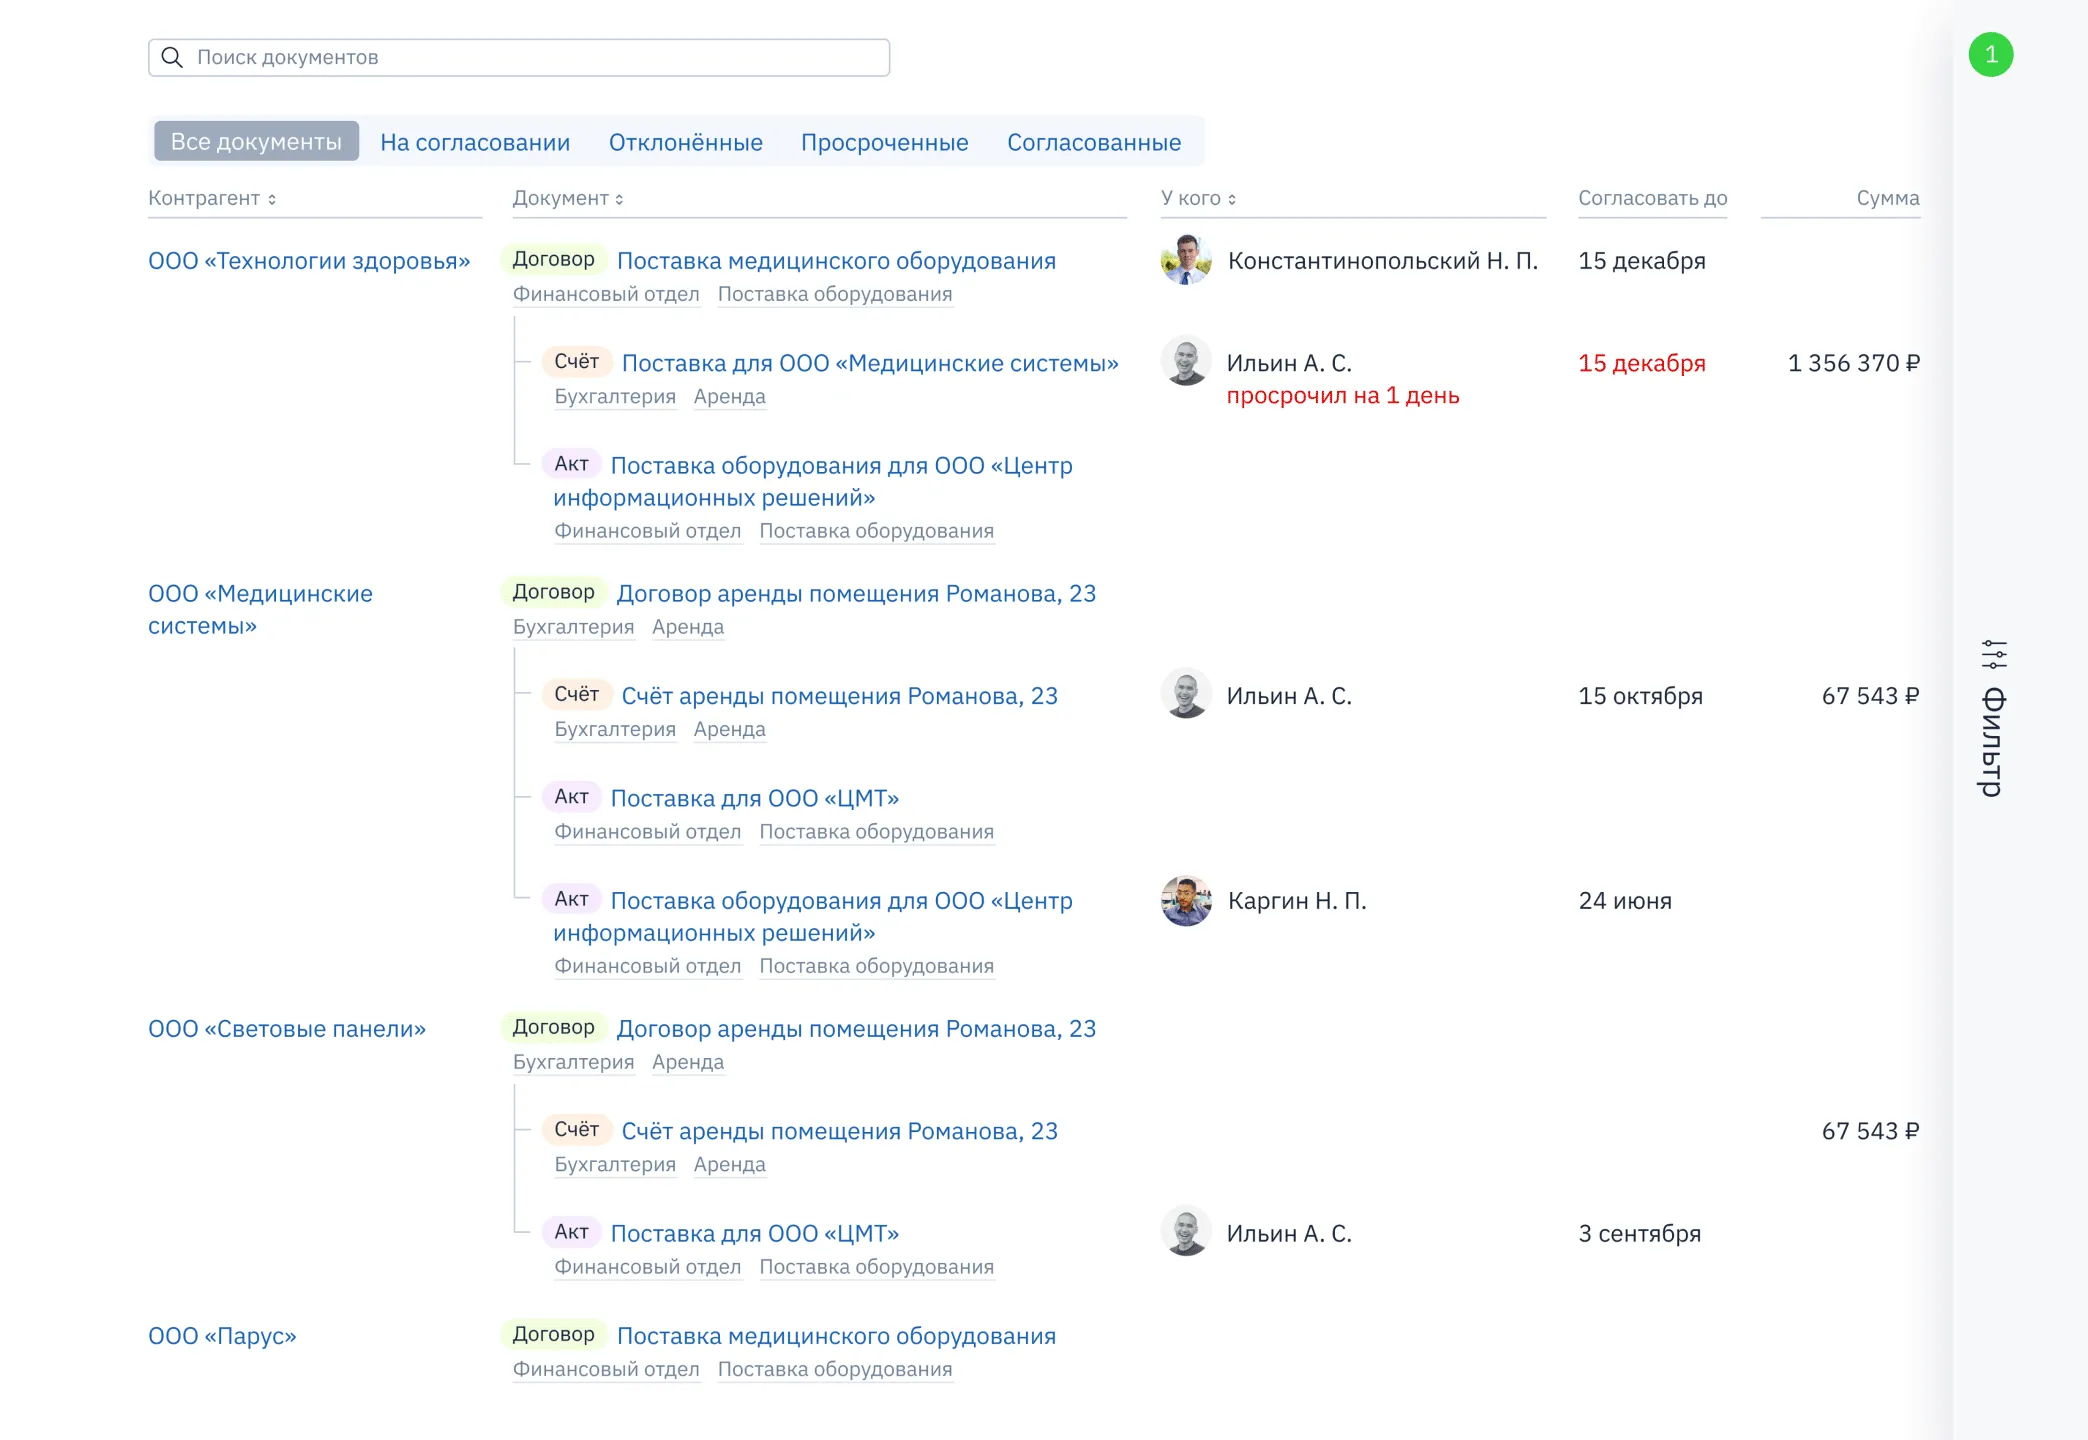The width and height of the screenshot is (2088, 1440).
Task: Click the search magnifier icon
Action: [x=173, y=57]
